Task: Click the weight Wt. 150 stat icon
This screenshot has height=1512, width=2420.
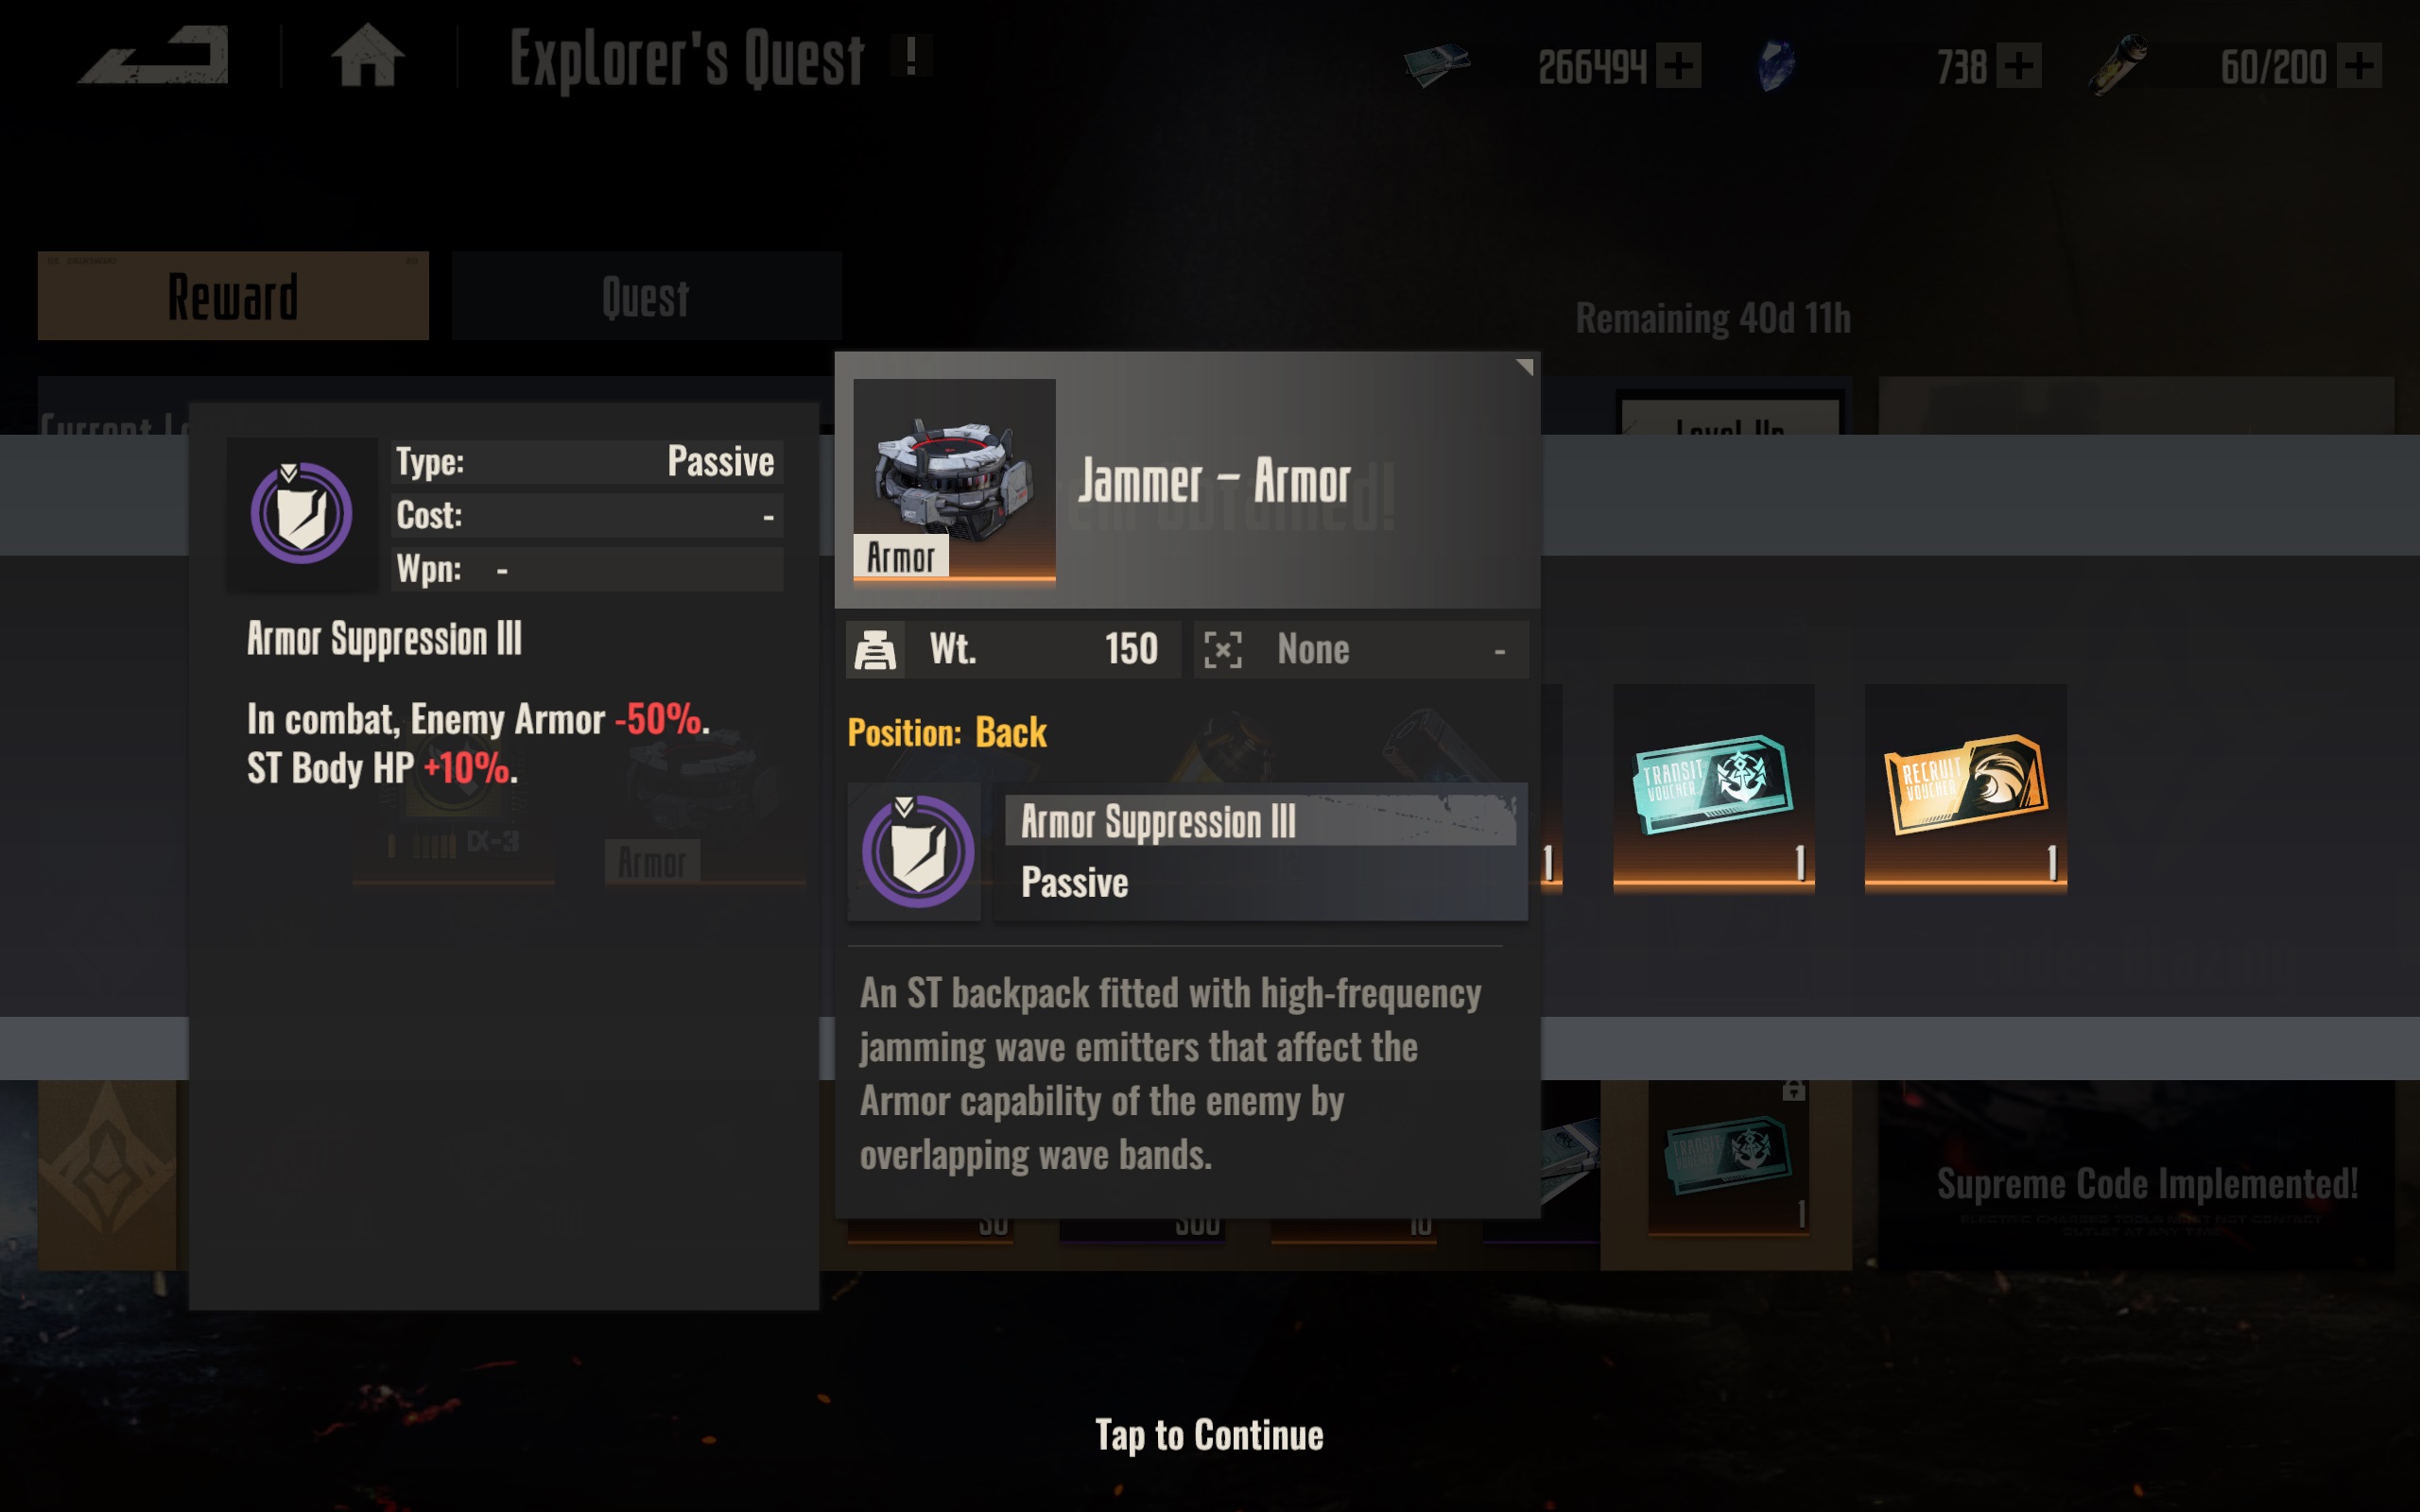Action: tap(875, 650)
